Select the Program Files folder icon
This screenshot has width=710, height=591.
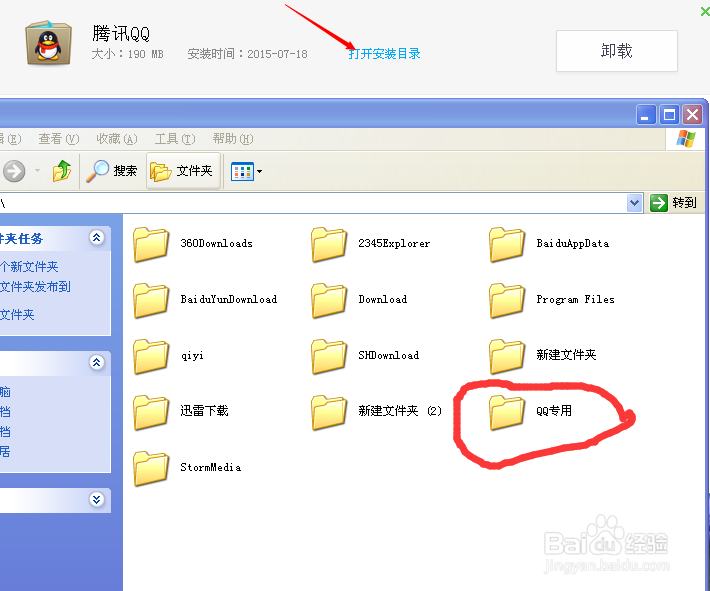[507, 300]
